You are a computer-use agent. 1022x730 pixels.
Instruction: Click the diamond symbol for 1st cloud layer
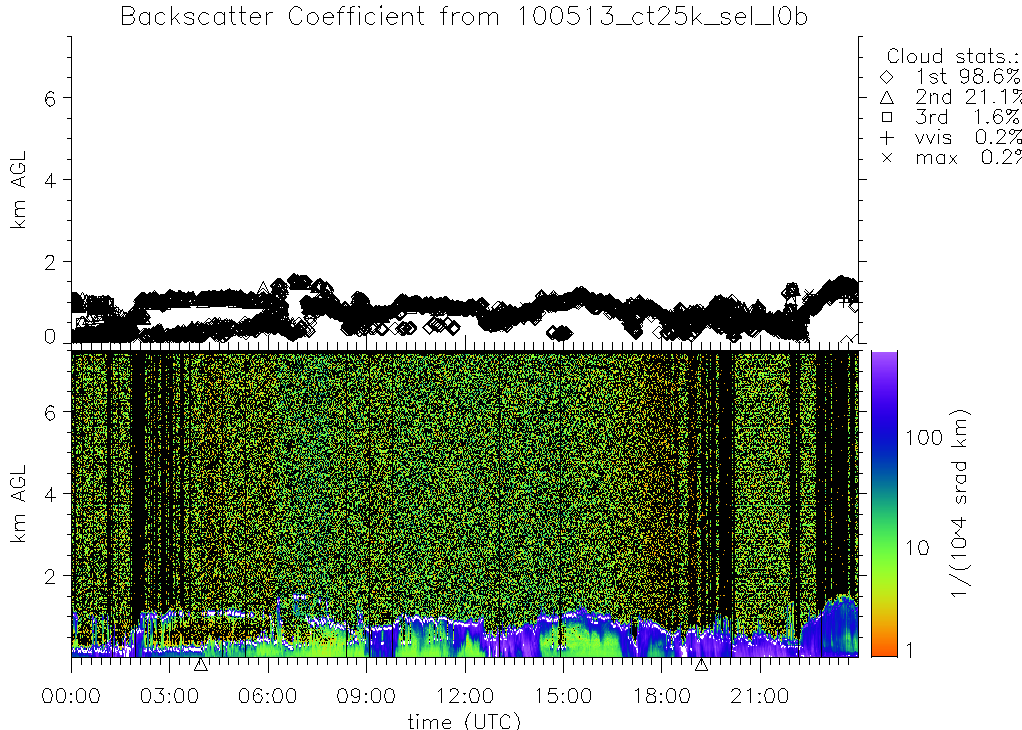(886, 77)
